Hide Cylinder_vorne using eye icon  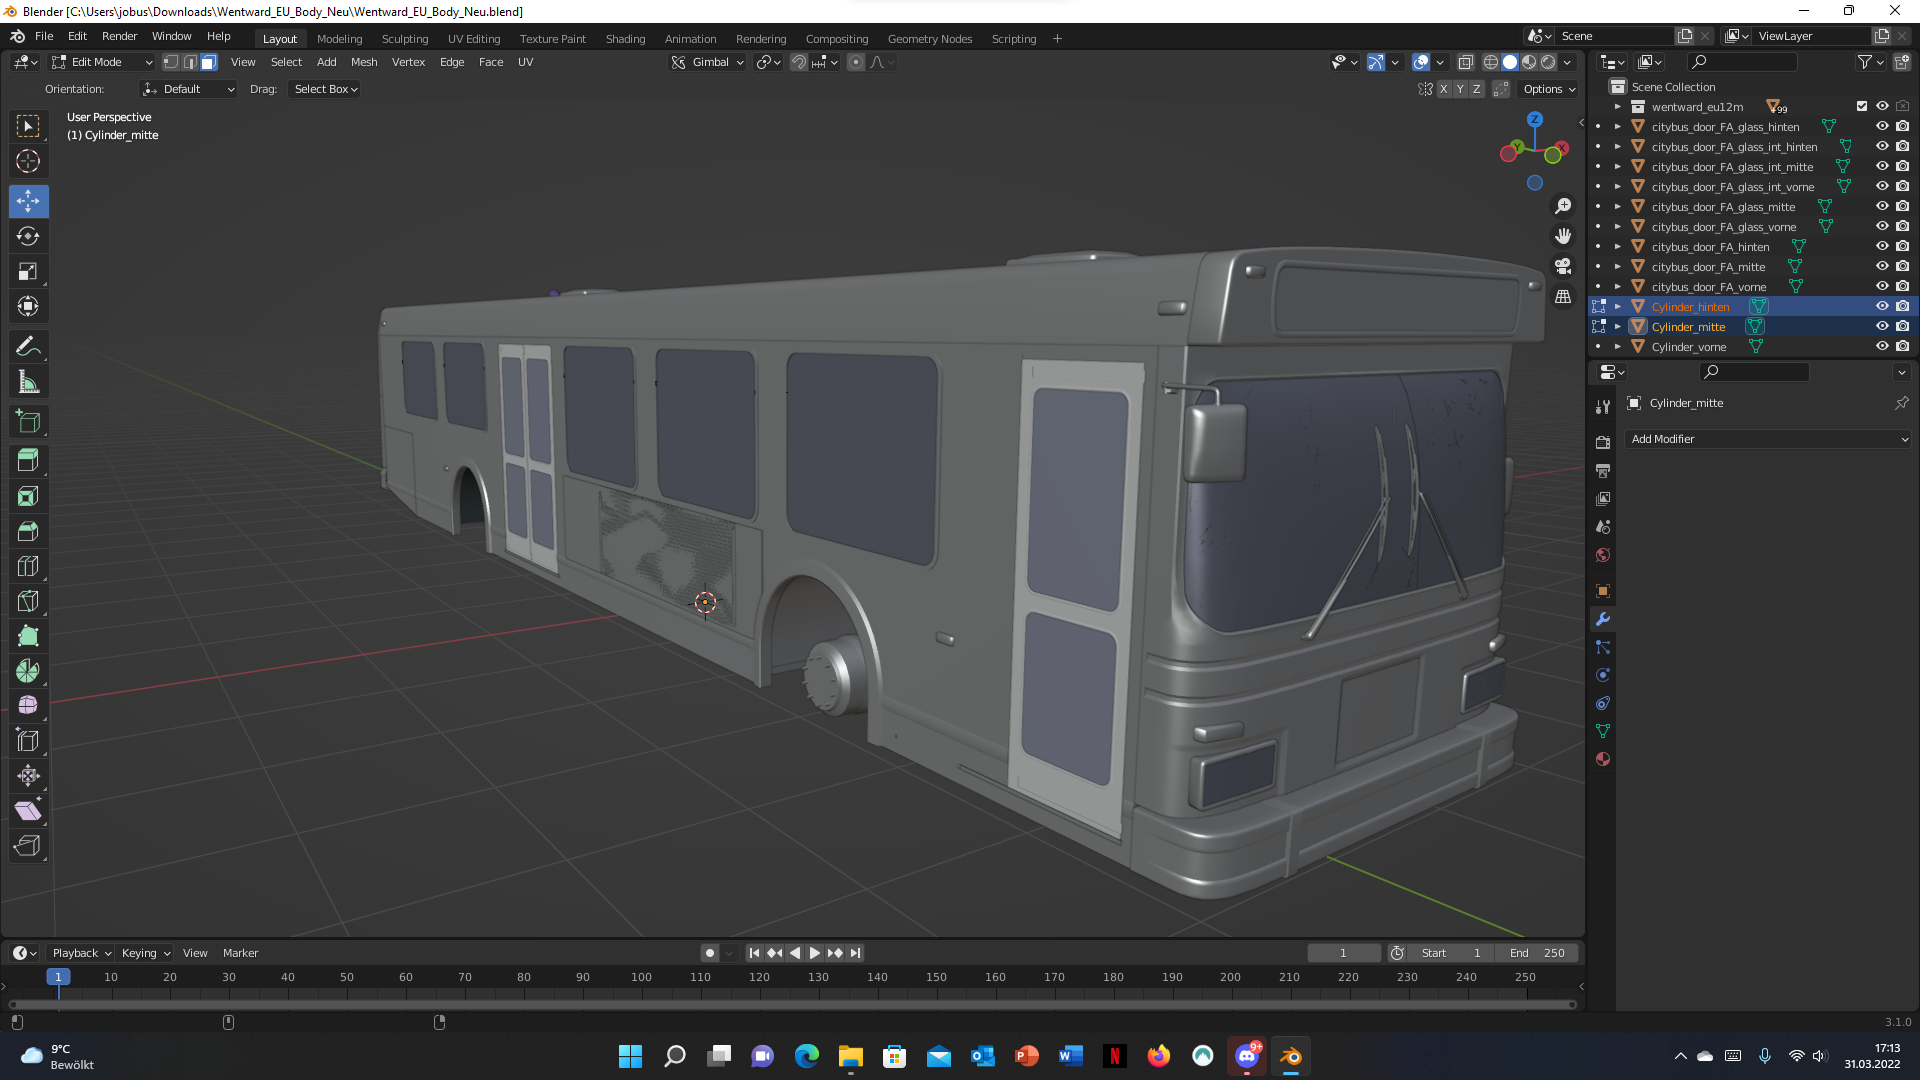(1881, 346)
